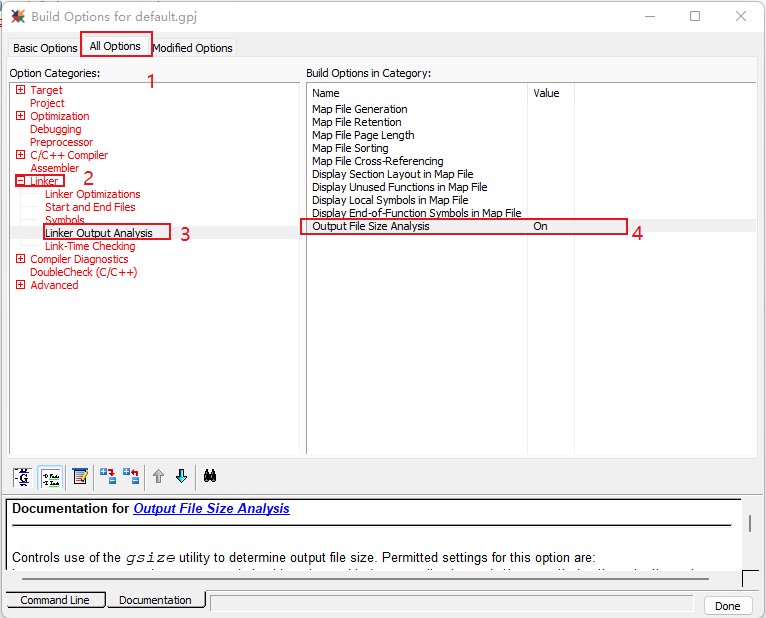766x618 pixels.
Task: Click the notepad with pencil icon
Action: tap(80, 477)
